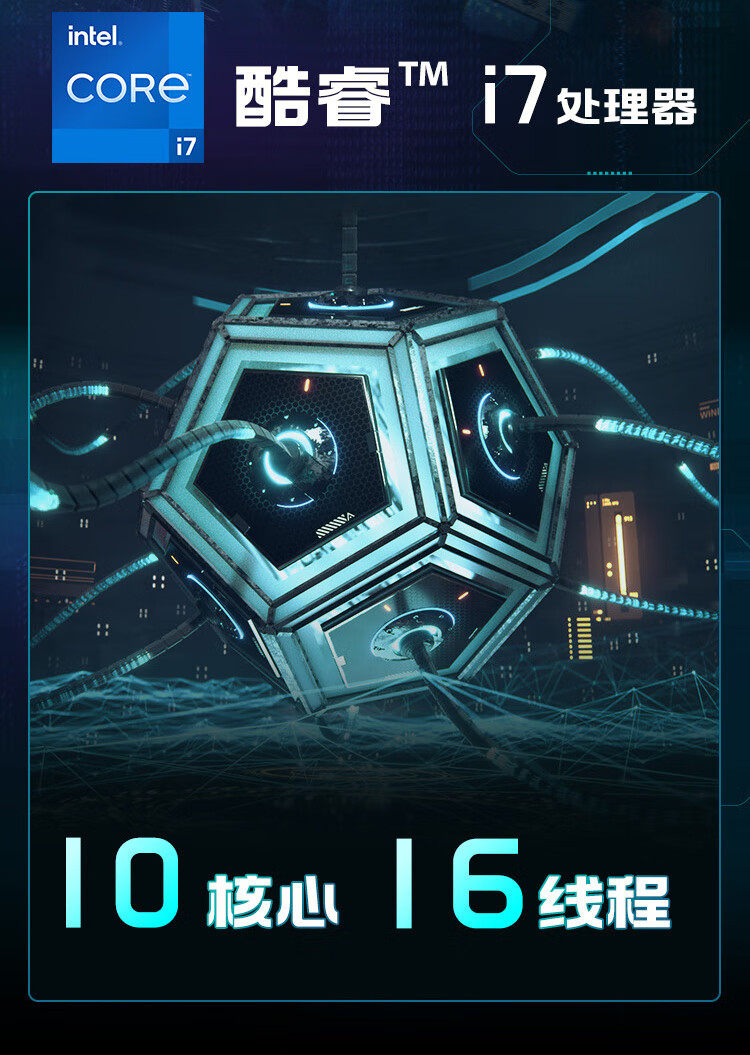The width and height of the screenshot is (750, 1055).
Task: Click the Intel Core i7 badge logo
Action: click(128, 87)
